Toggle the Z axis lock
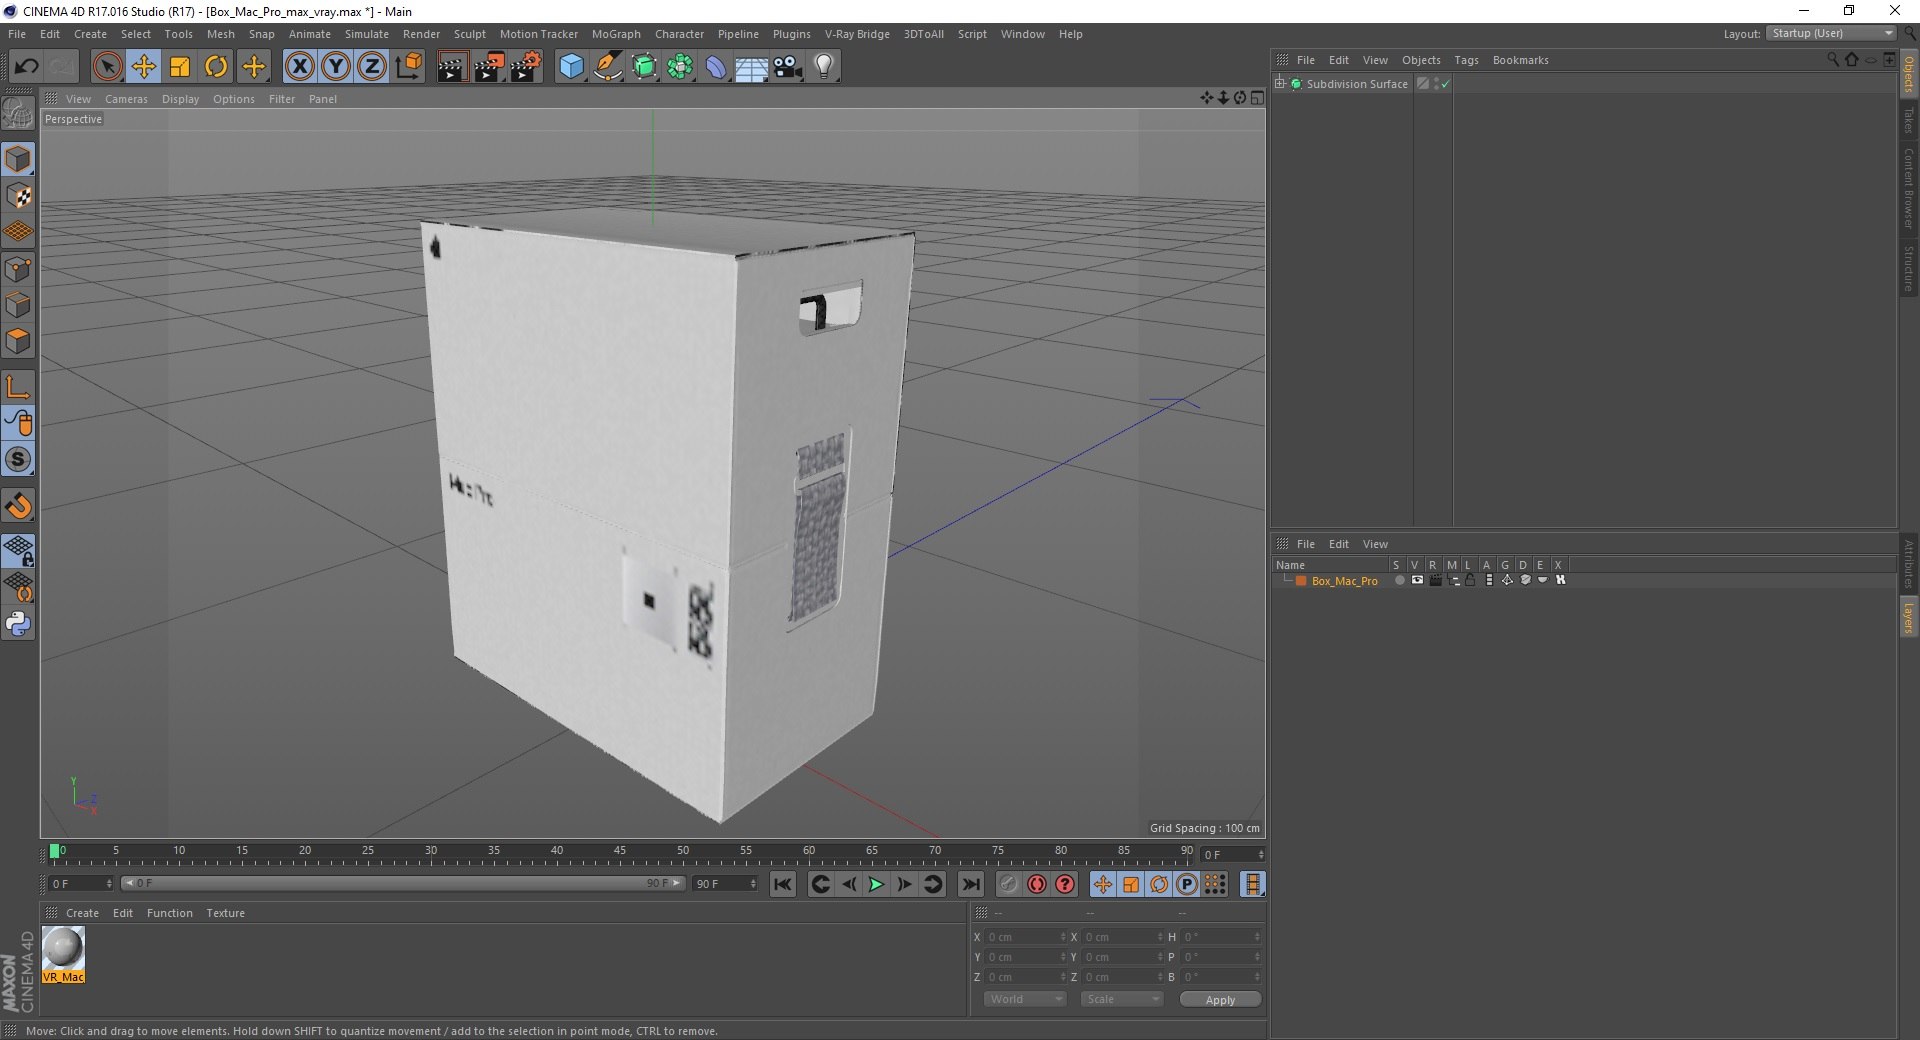The height and width of the screenshot is (1040, 1920). [x=372, y=67]
